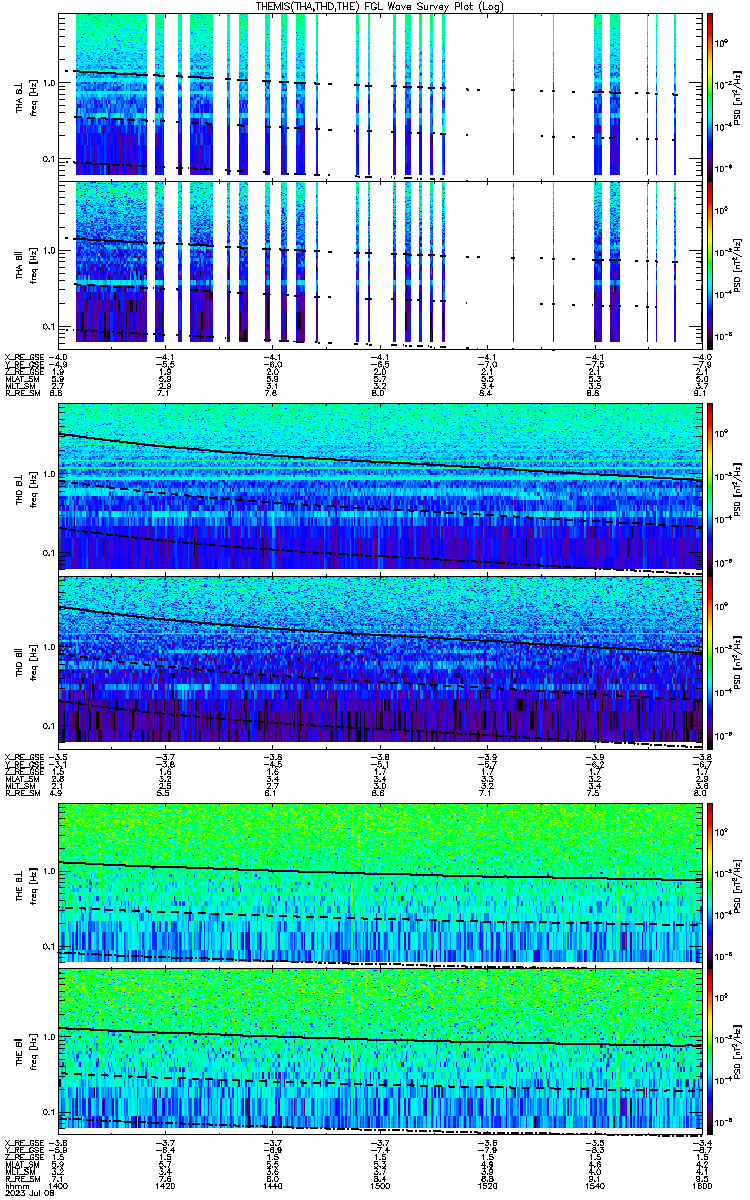Click the THE B|| panel color bar
Image resolution: width=750 pixels, height=1200 pixels.
pyautogui.click(x=710, y=1049)
